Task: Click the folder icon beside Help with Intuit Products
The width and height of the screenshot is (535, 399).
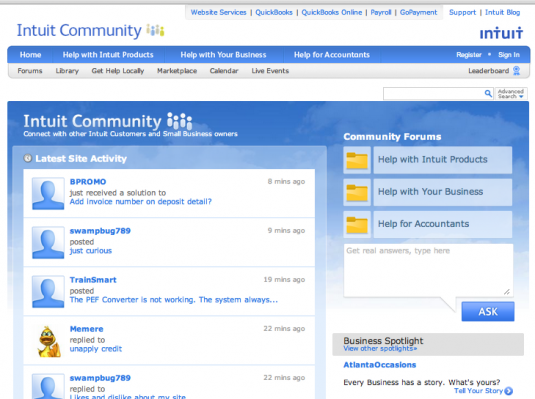Action: click(357, 160)
